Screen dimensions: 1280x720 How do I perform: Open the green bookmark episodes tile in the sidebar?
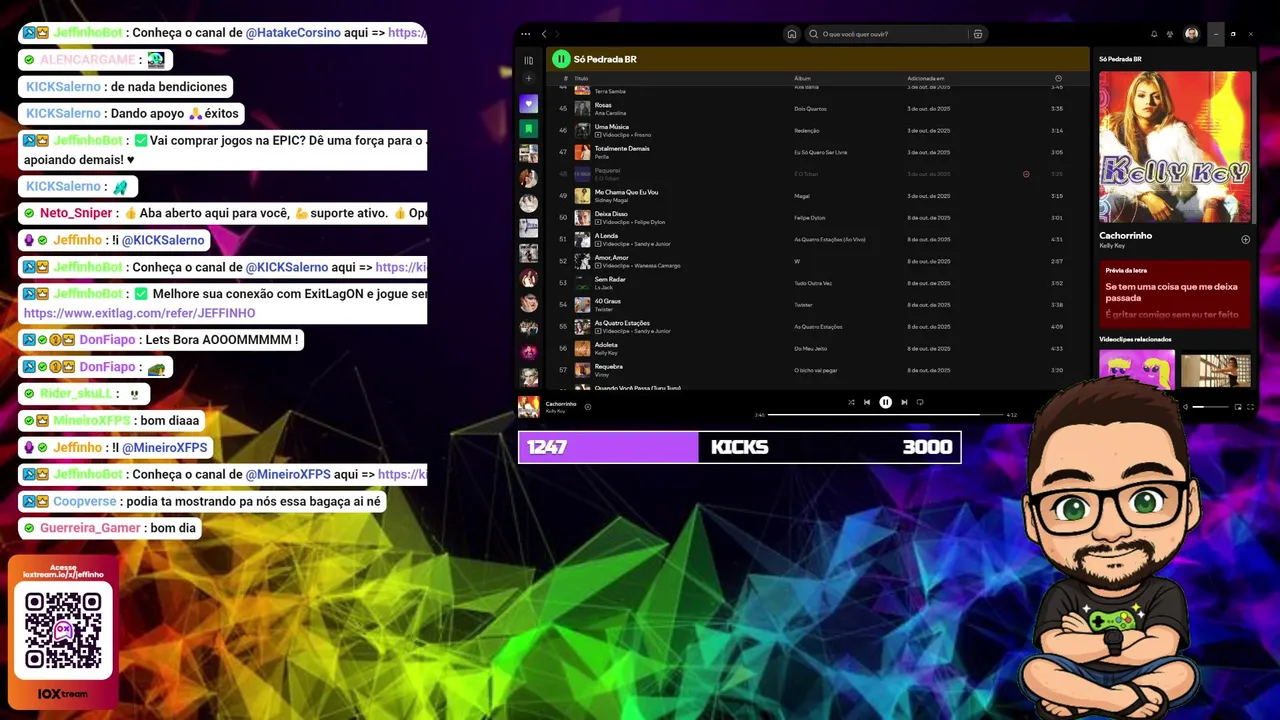click(x=529, y=129)
